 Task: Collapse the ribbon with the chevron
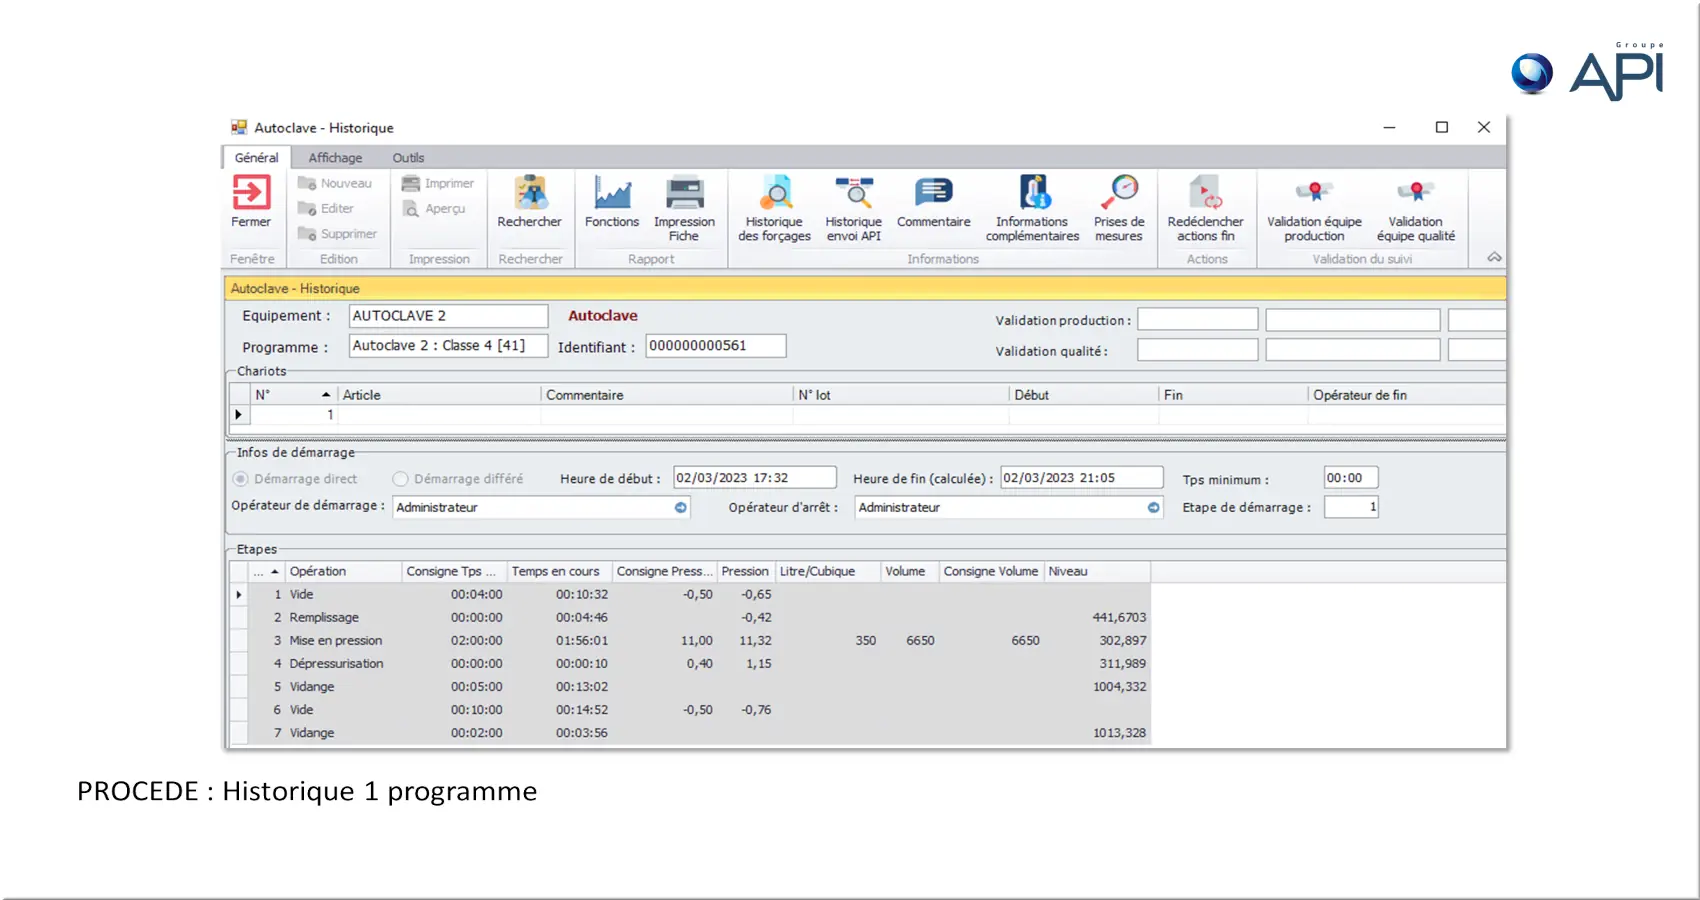click(1494, 258)
